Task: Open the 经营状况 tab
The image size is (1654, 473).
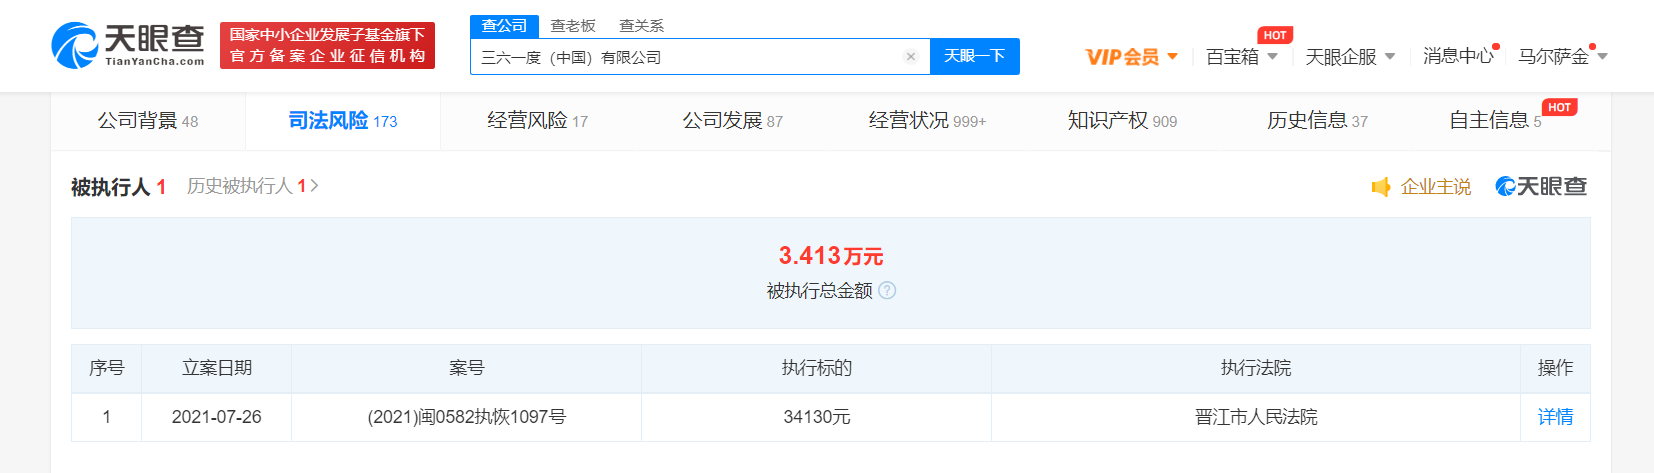Action: pyautogui.click(x=928, y=121)
